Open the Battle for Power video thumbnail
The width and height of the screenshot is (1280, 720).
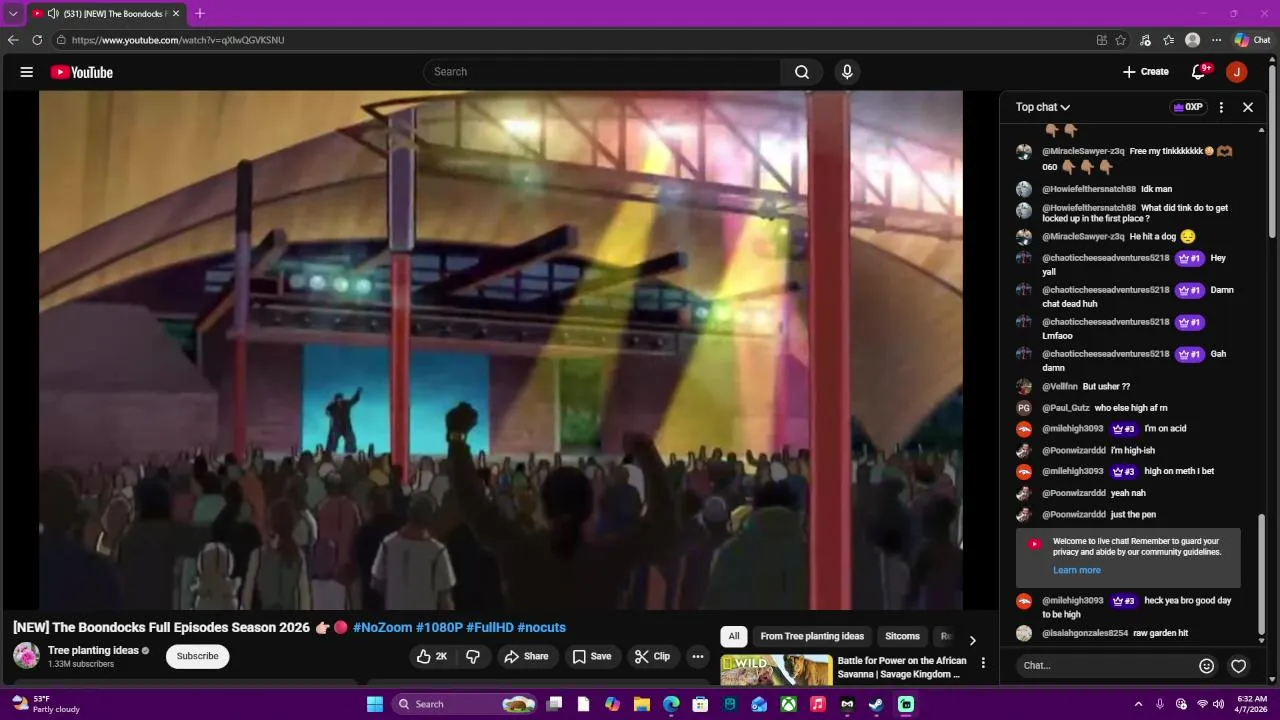click(x=776, y=670)
